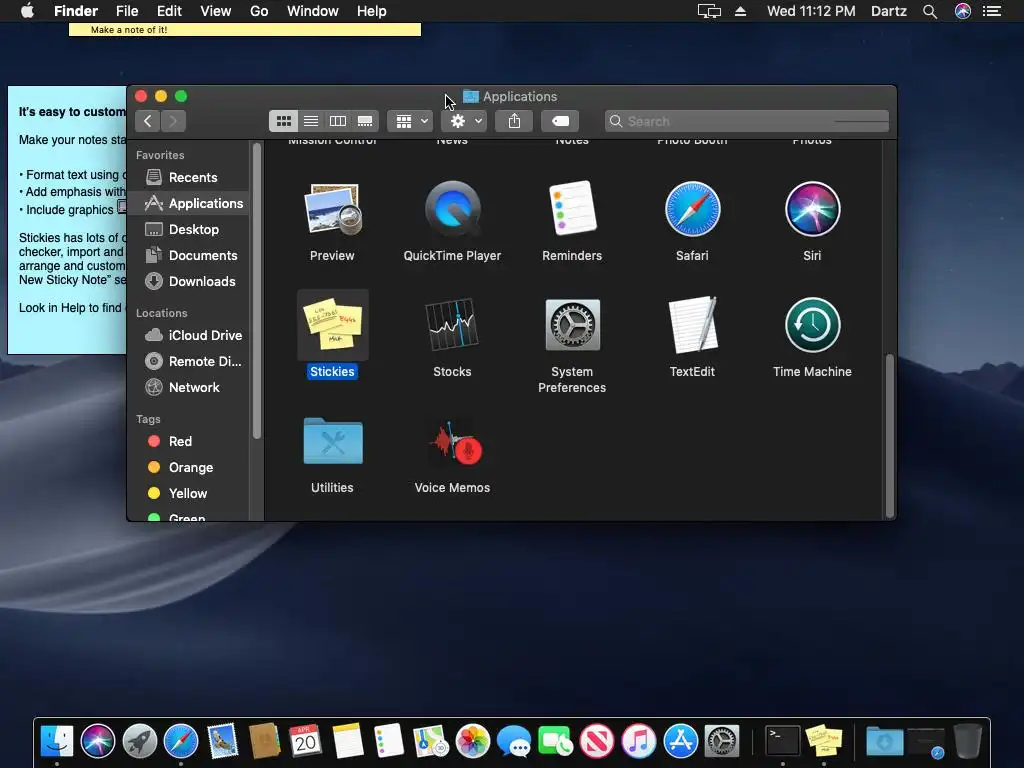Image resolution: width=1024 pixels, height=768 pixels.
Task: Open Notification Center from the menu bar
Action: click(x=992, y=11)
